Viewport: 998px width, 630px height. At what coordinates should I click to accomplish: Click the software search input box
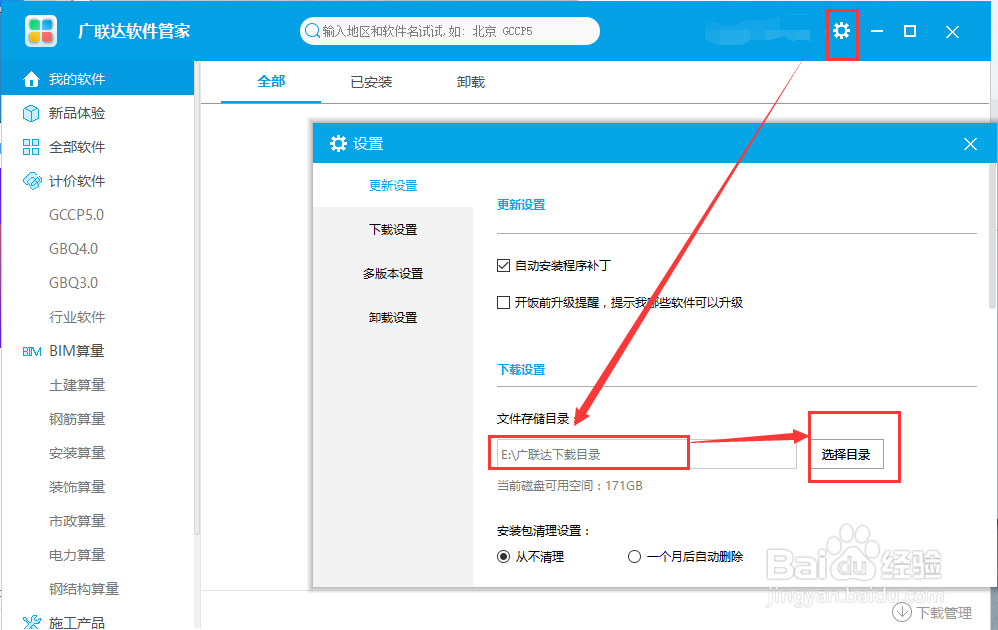450,31
